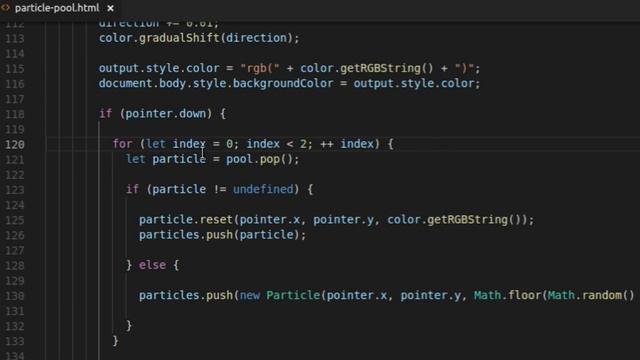
Task: Click line number 116
Action: [15, 84]
